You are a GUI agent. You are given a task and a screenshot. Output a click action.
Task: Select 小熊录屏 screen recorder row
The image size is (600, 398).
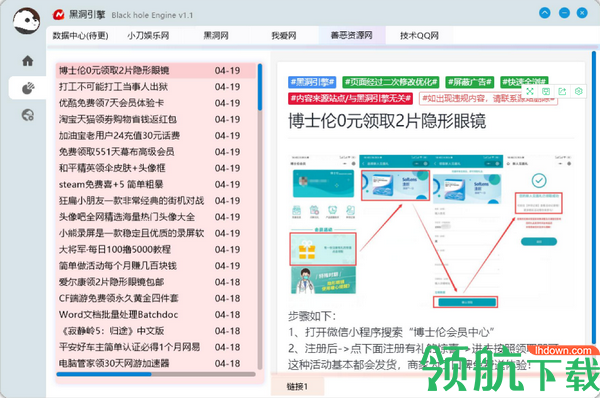point(156,233)
